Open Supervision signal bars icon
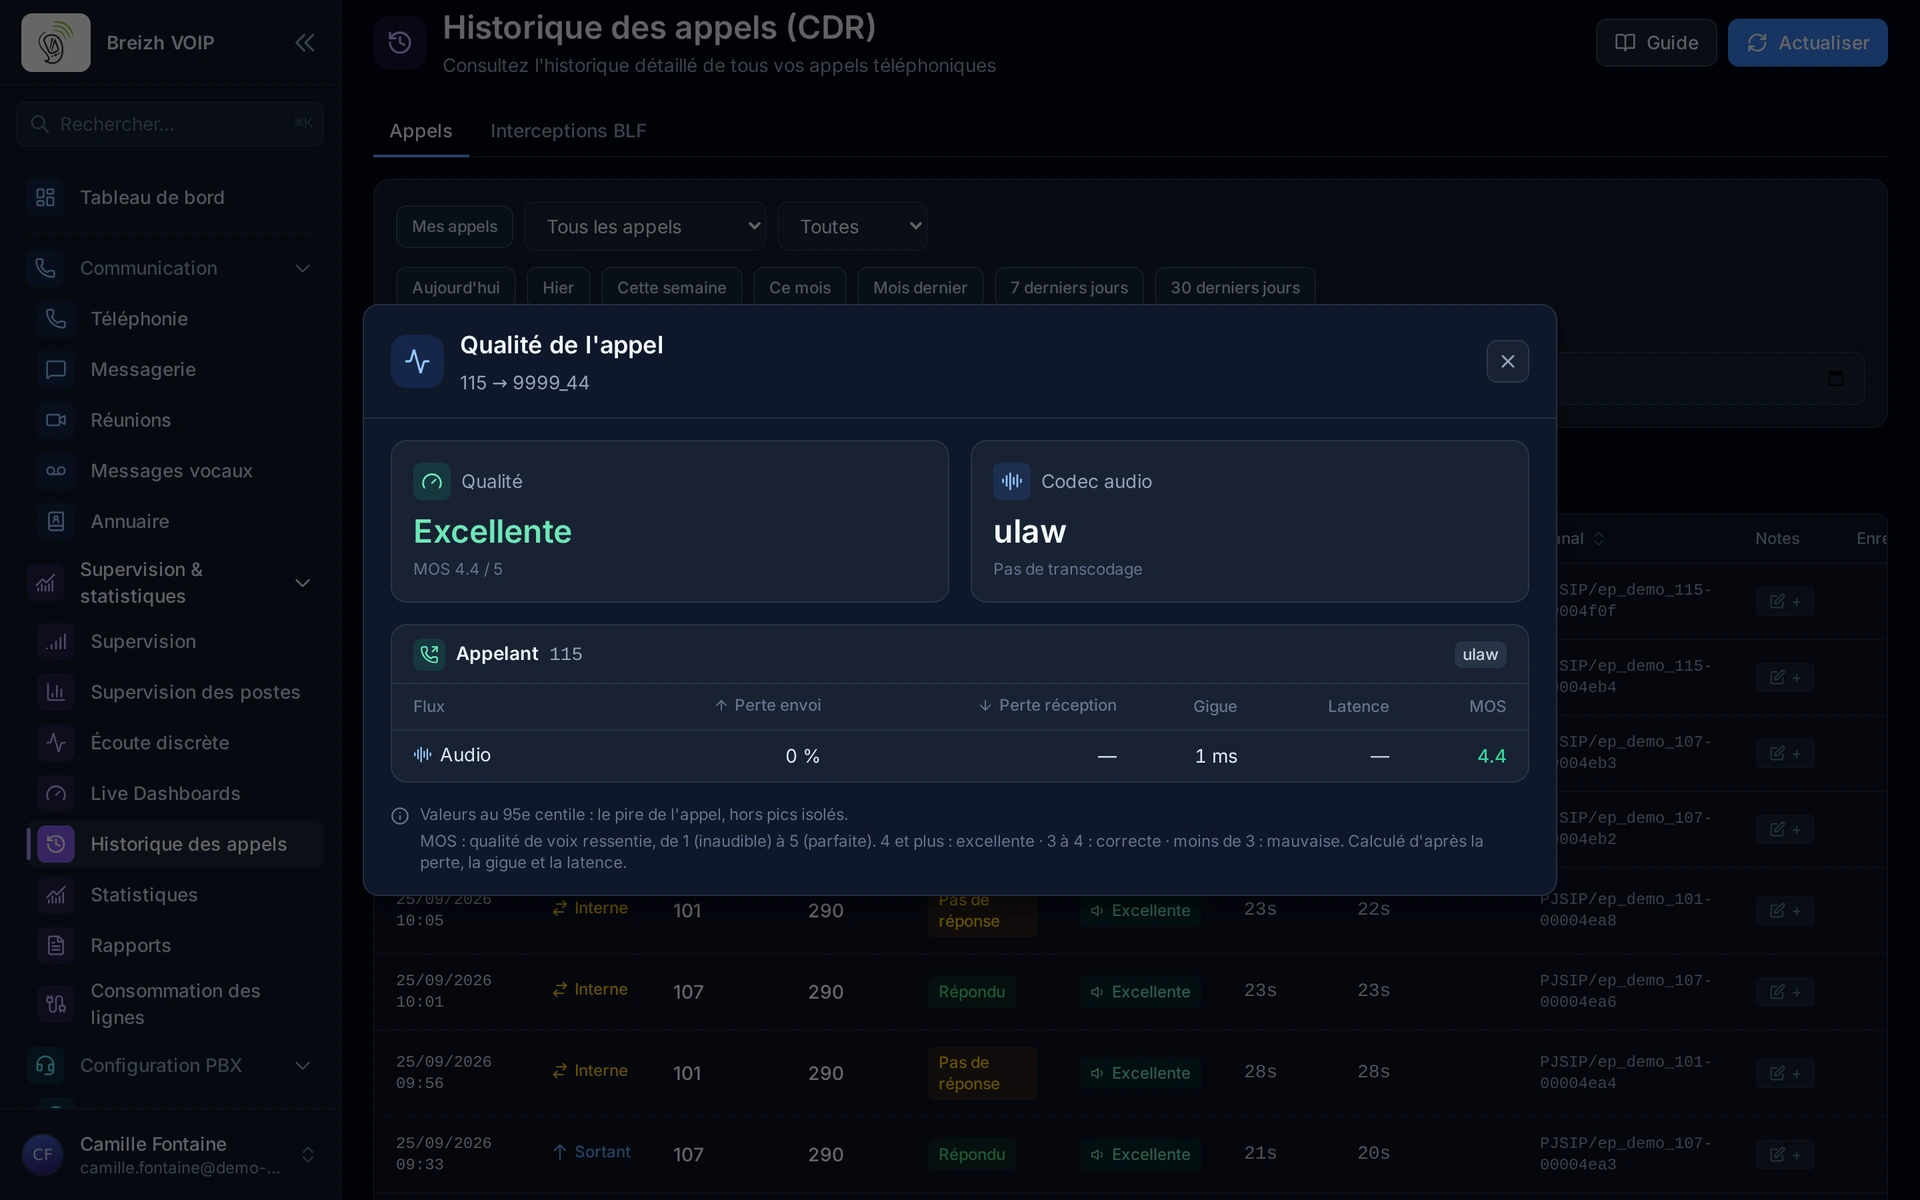Screen dimensions: 1920x1200 (x=56, y=642)
